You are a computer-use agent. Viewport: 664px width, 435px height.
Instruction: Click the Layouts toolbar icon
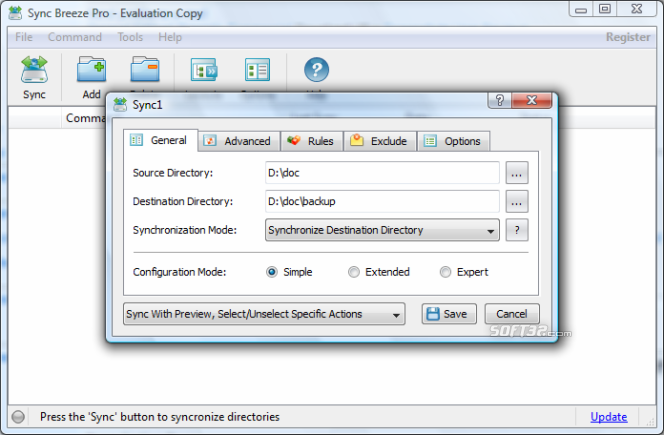point(204,70)
